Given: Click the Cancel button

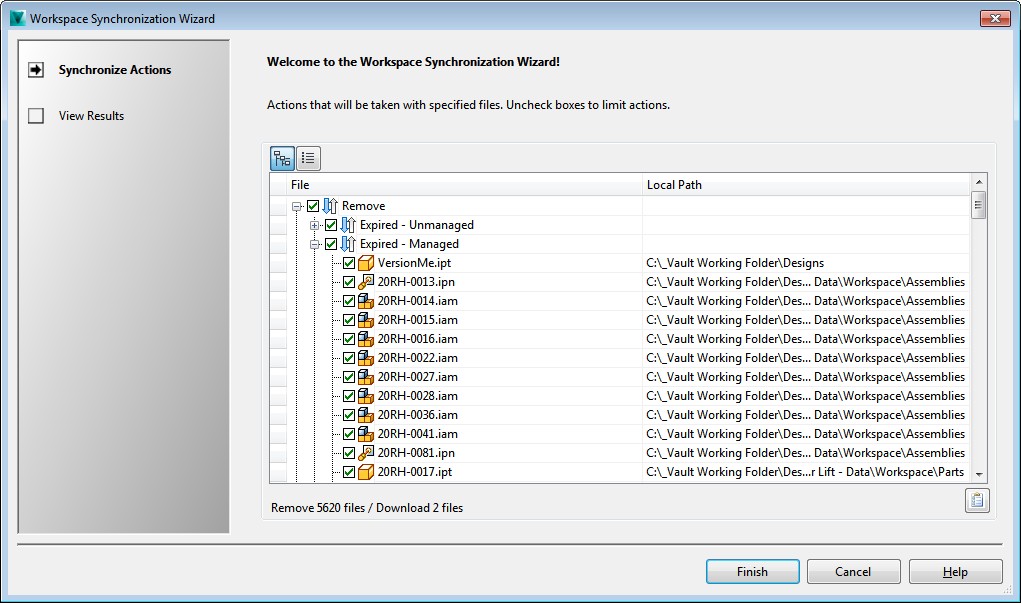Looking at the screenshot, I should [854, 571].
